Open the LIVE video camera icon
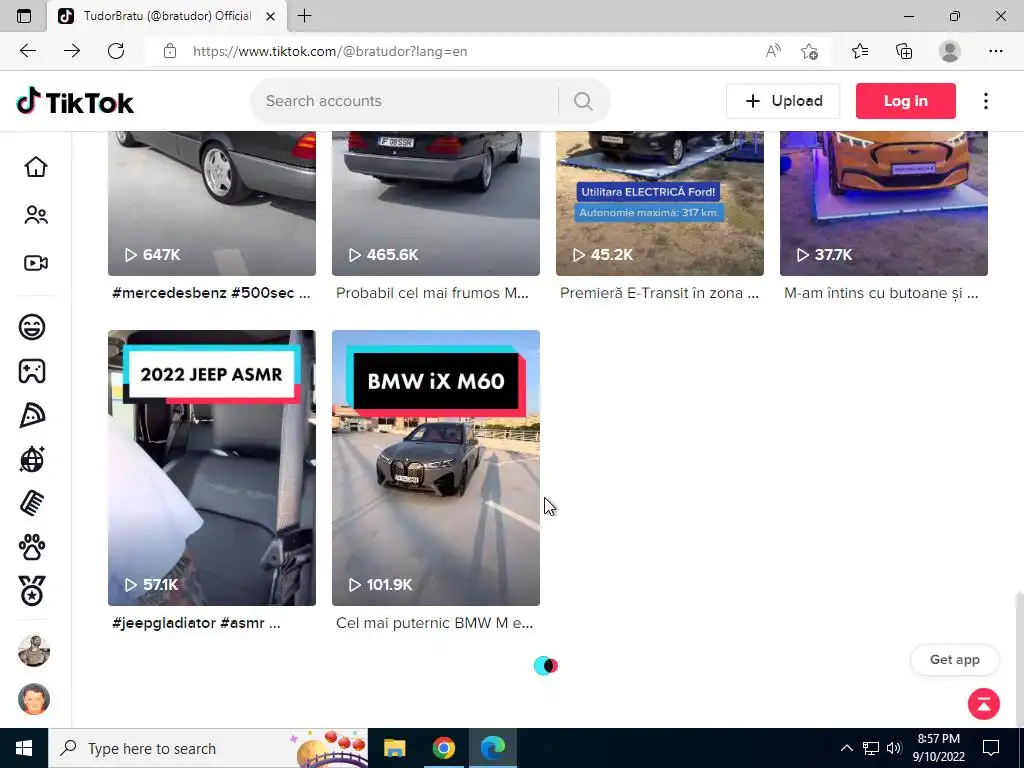This screenshot has width=1024, height=768. coord(36,263)
